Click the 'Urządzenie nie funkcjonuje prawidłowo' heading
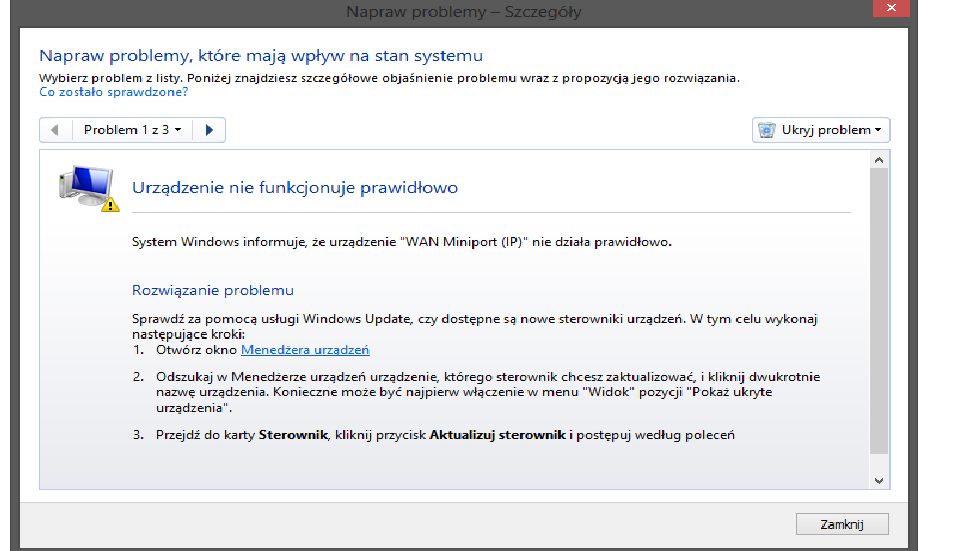Viewport: 960px width, 551px height. coord(295,187)
